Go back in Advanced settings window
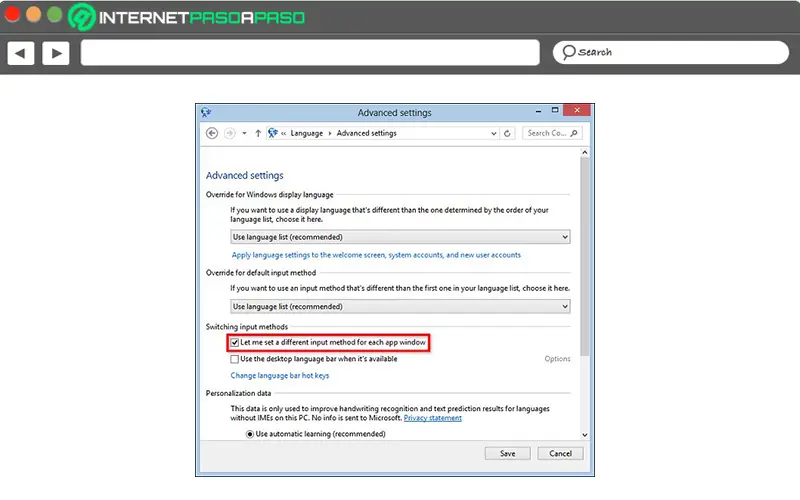 coord(212,133)
